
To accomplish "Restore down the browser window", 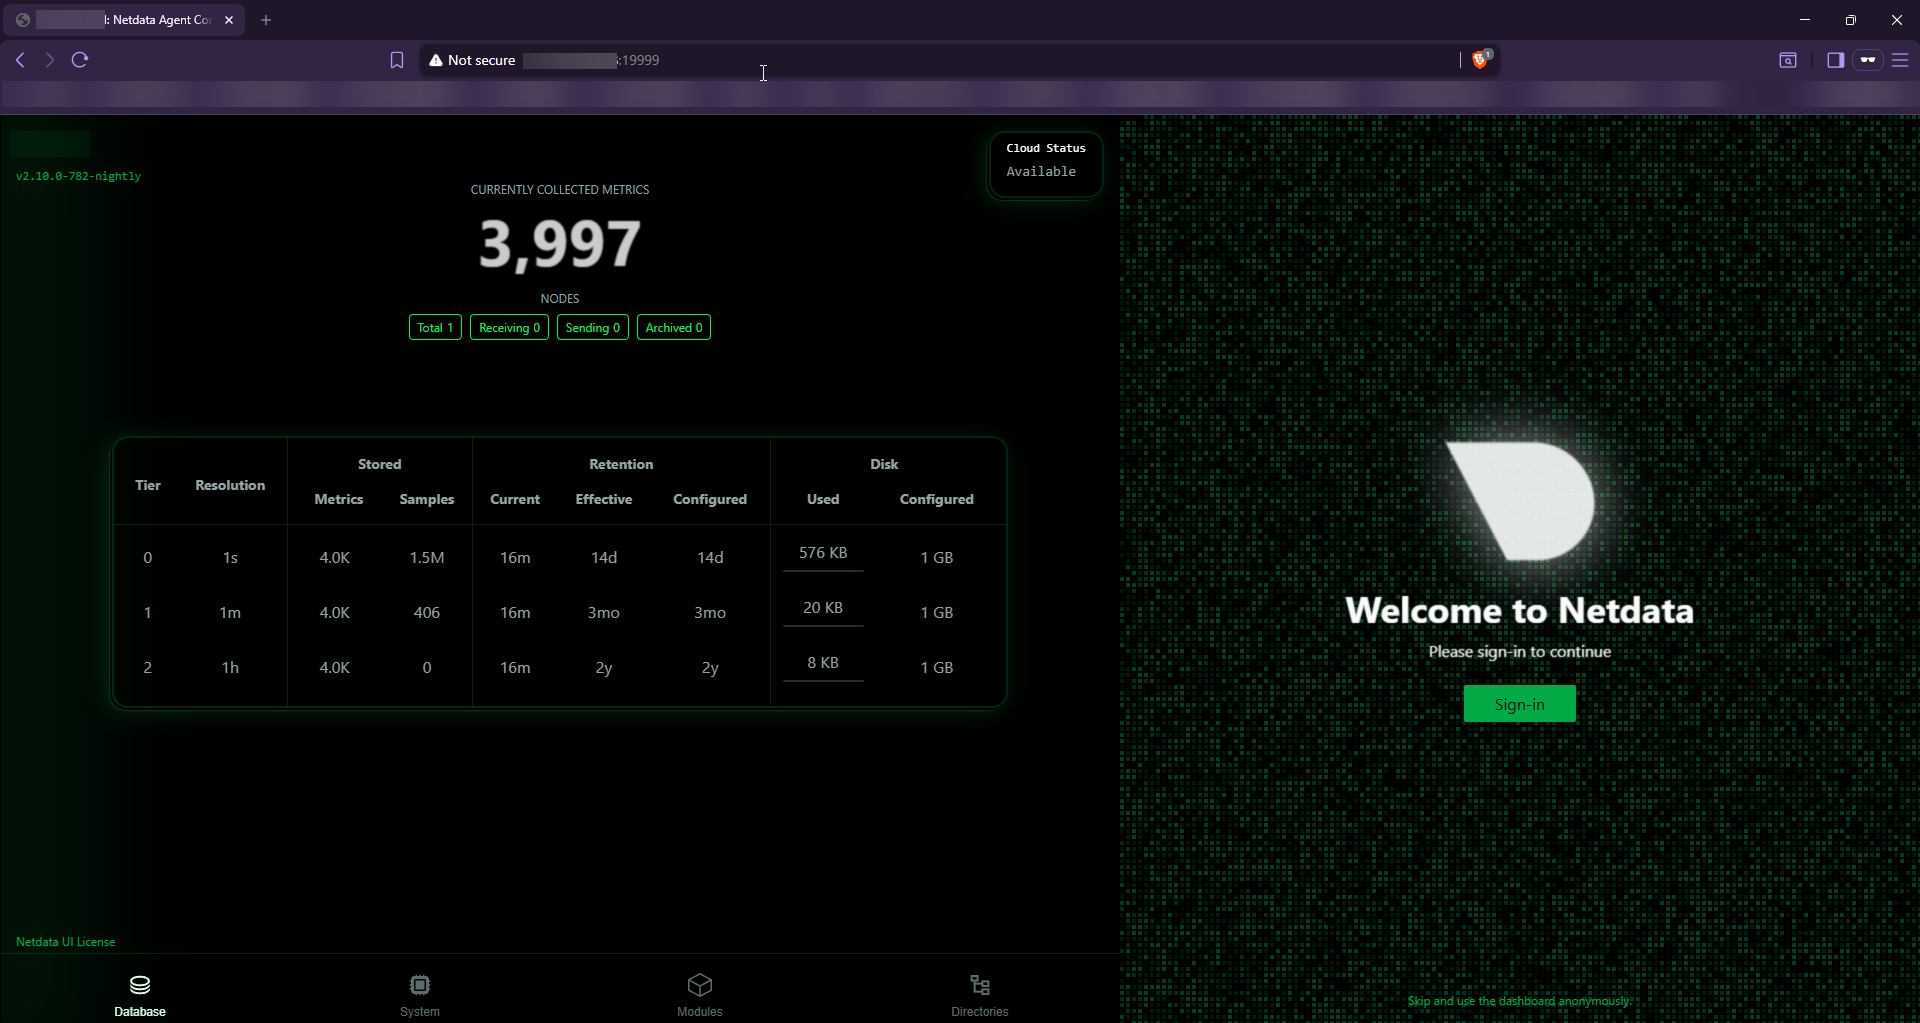I will (x=1851, y=20).
